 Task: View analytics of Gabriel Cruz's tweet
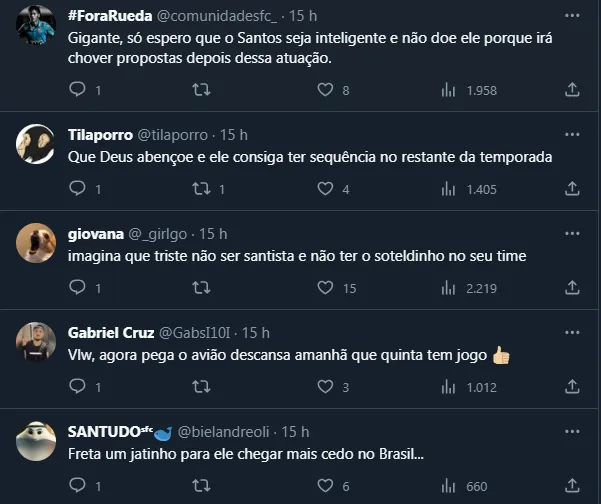coord(448,387)
